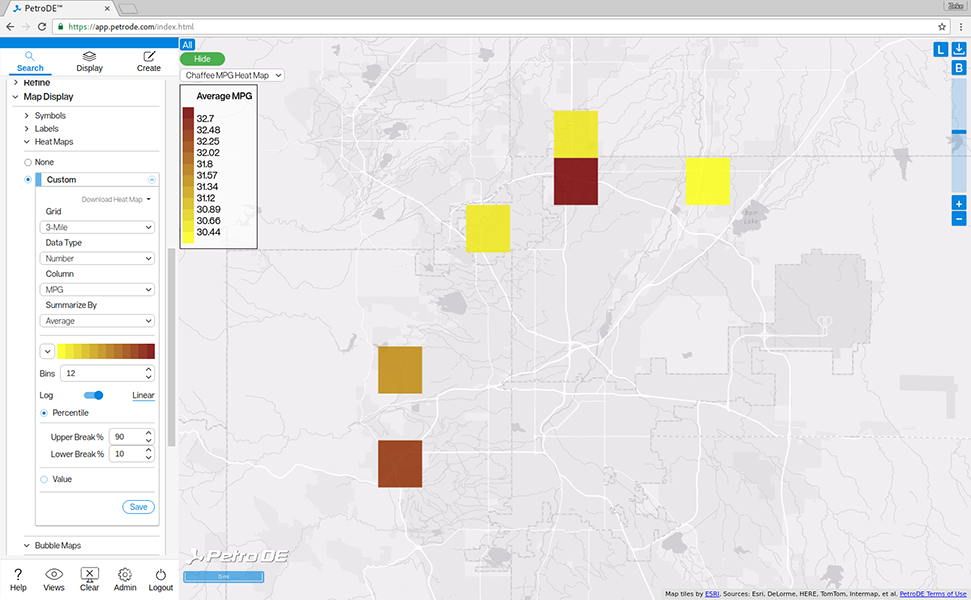Open Help from bottom bar
This screenshot has height=600, width=971.
tap(19, 580)
